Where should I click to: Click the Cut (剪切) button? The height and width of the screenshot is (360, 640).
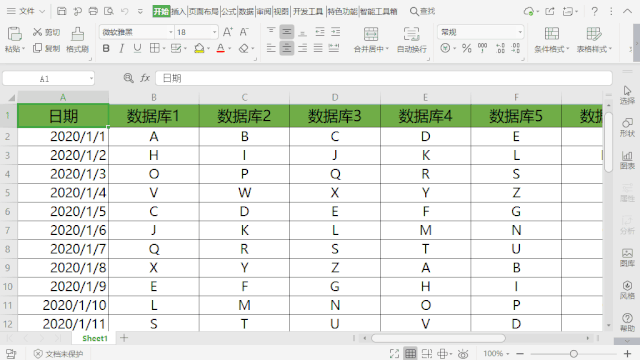[46, 32]
